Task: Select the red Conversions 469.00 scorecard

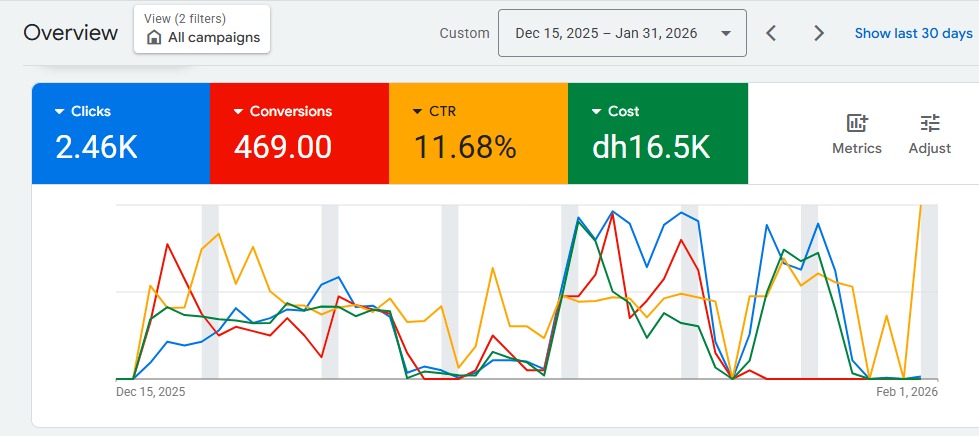Action: click(x=300, y=134)
